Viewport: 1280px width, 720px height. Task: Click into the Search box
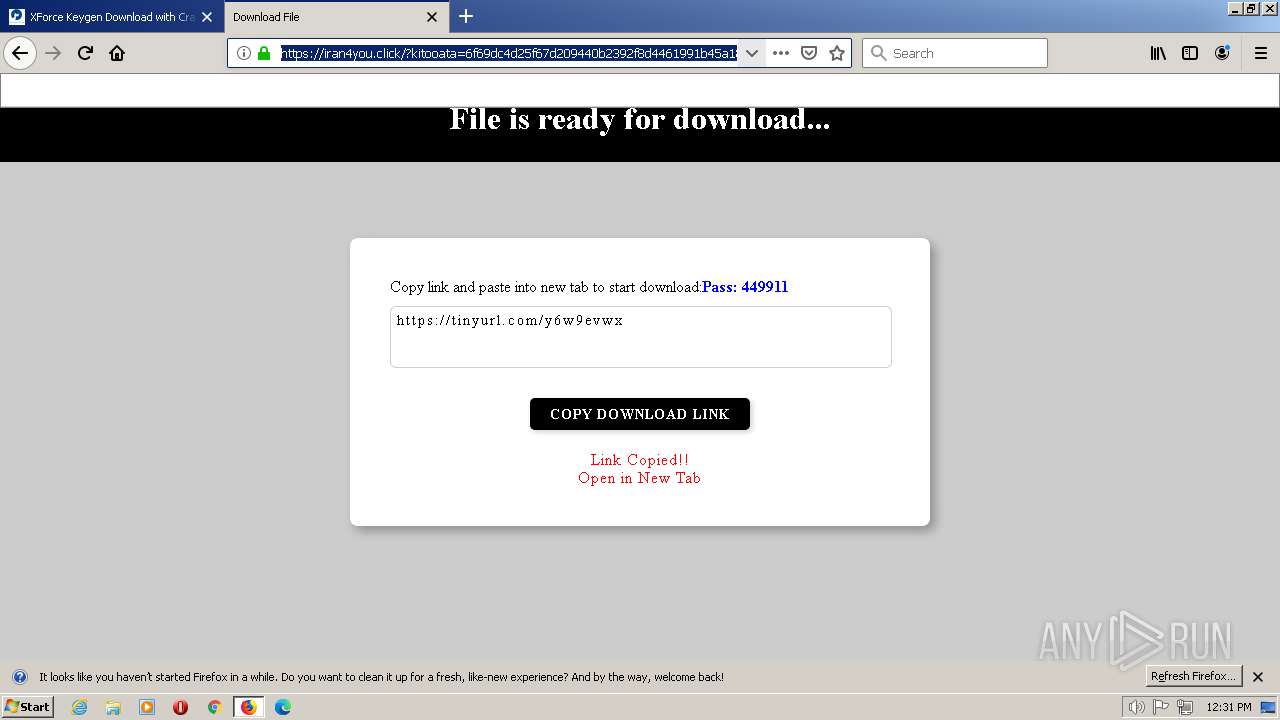point(955,53)
